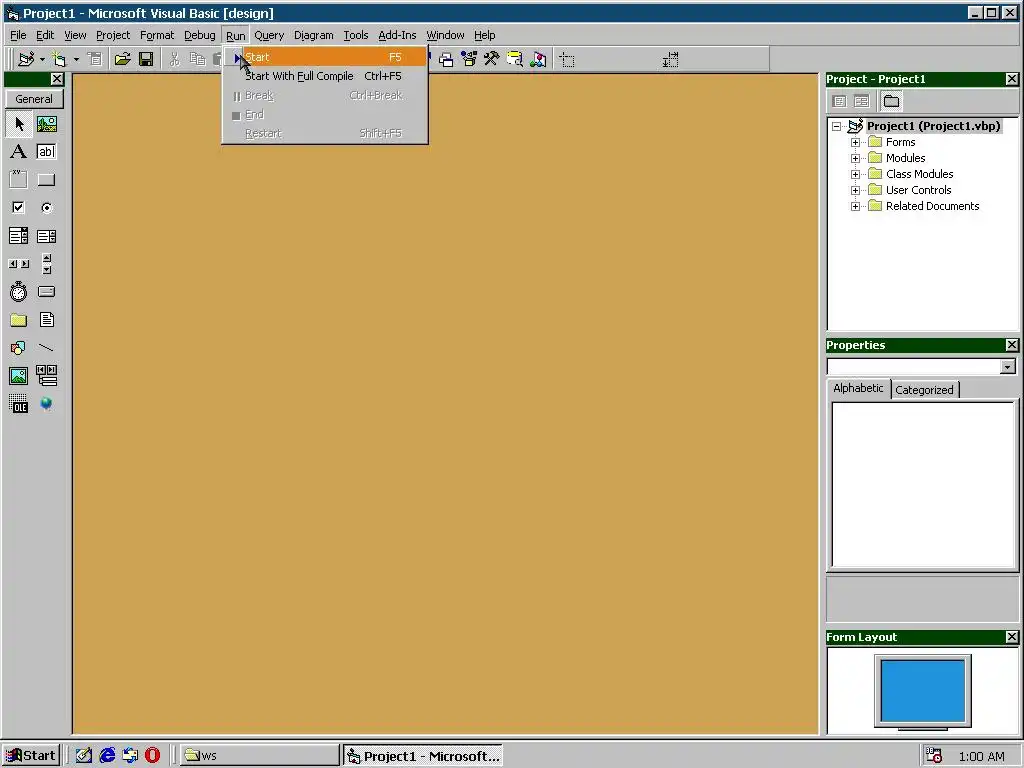Toggle Folders in the Project panel

click(x=891, y=101)
